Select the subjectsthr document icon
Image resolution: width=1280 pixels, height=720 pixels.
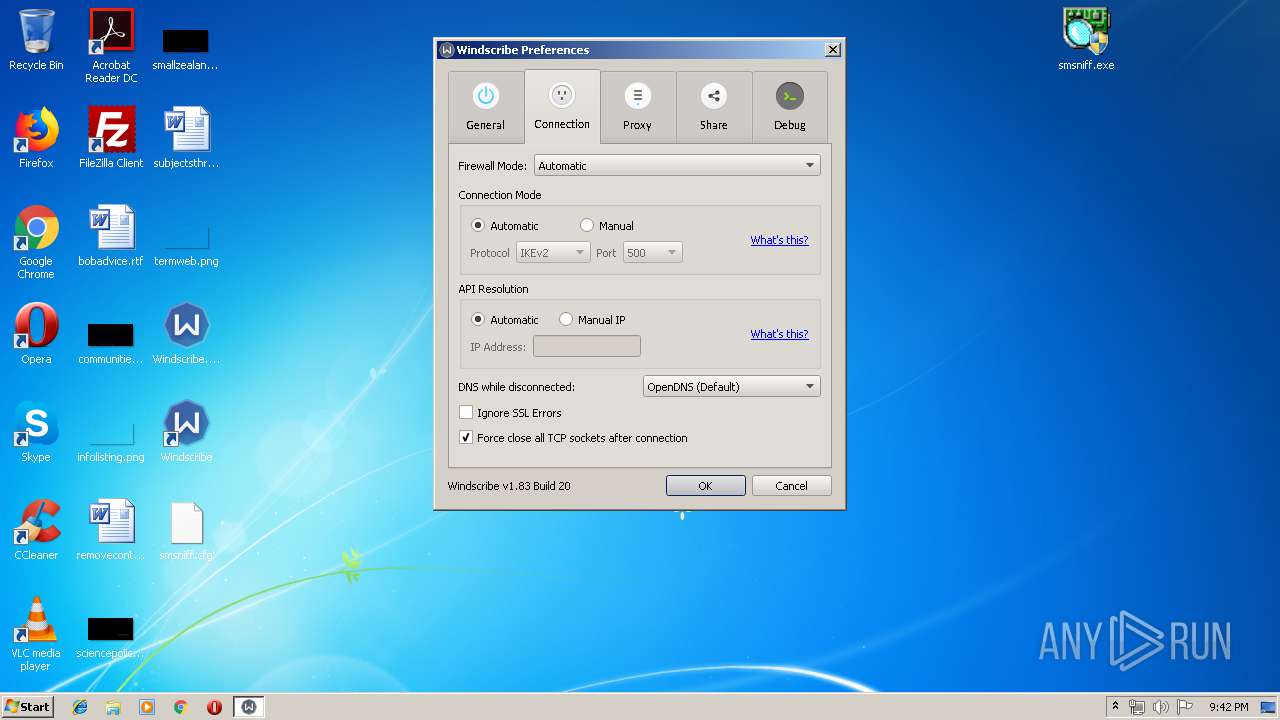186,137
